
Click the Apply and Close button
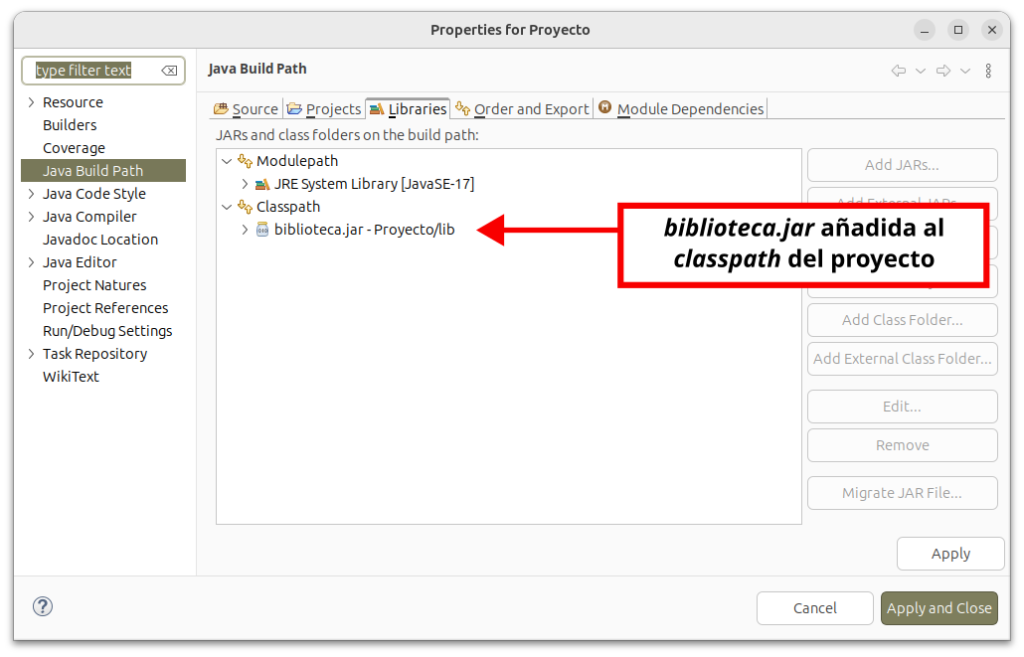(x=939, y=608)
